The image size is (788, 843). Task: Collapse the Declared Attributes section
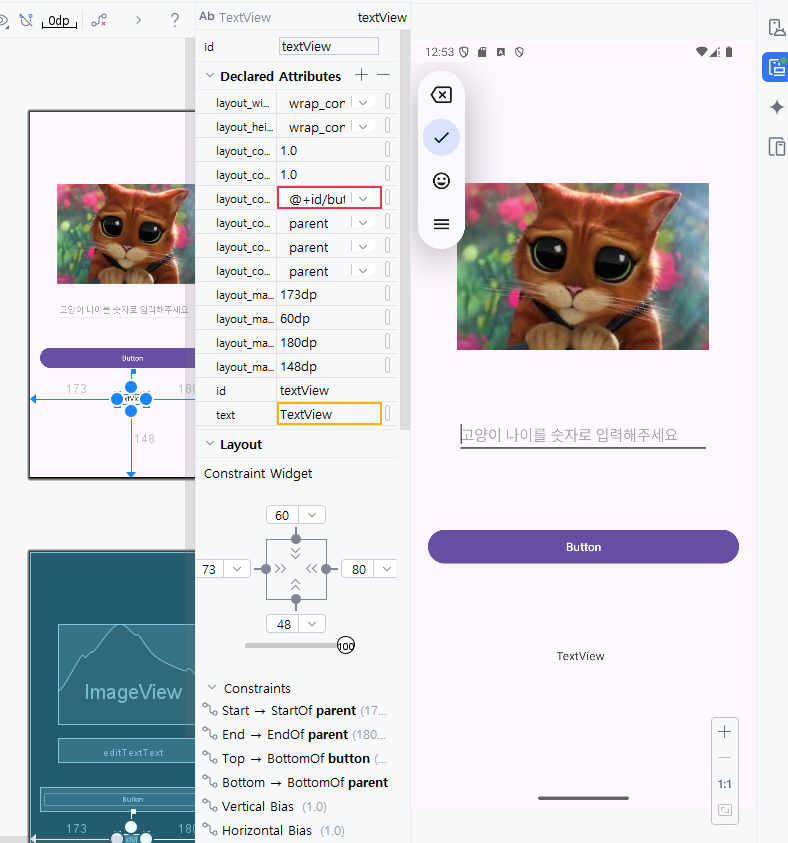click(x=210, y=75)
